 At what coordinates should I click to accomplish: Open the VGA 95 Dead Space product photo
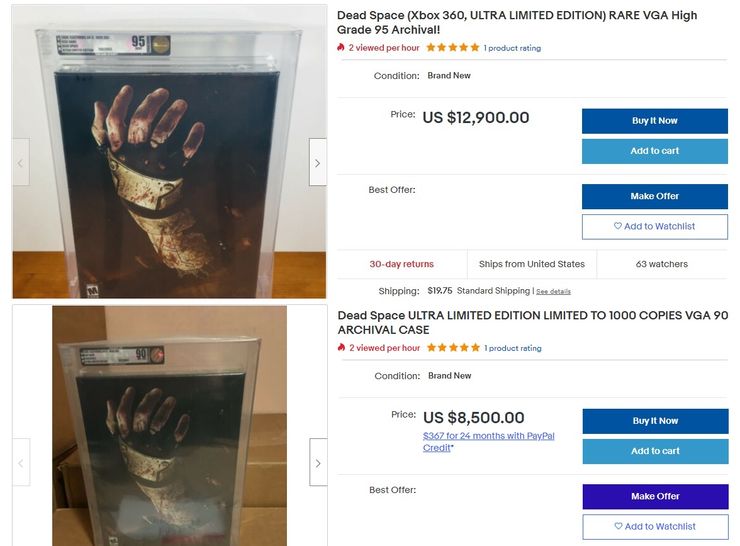[168, 150]
